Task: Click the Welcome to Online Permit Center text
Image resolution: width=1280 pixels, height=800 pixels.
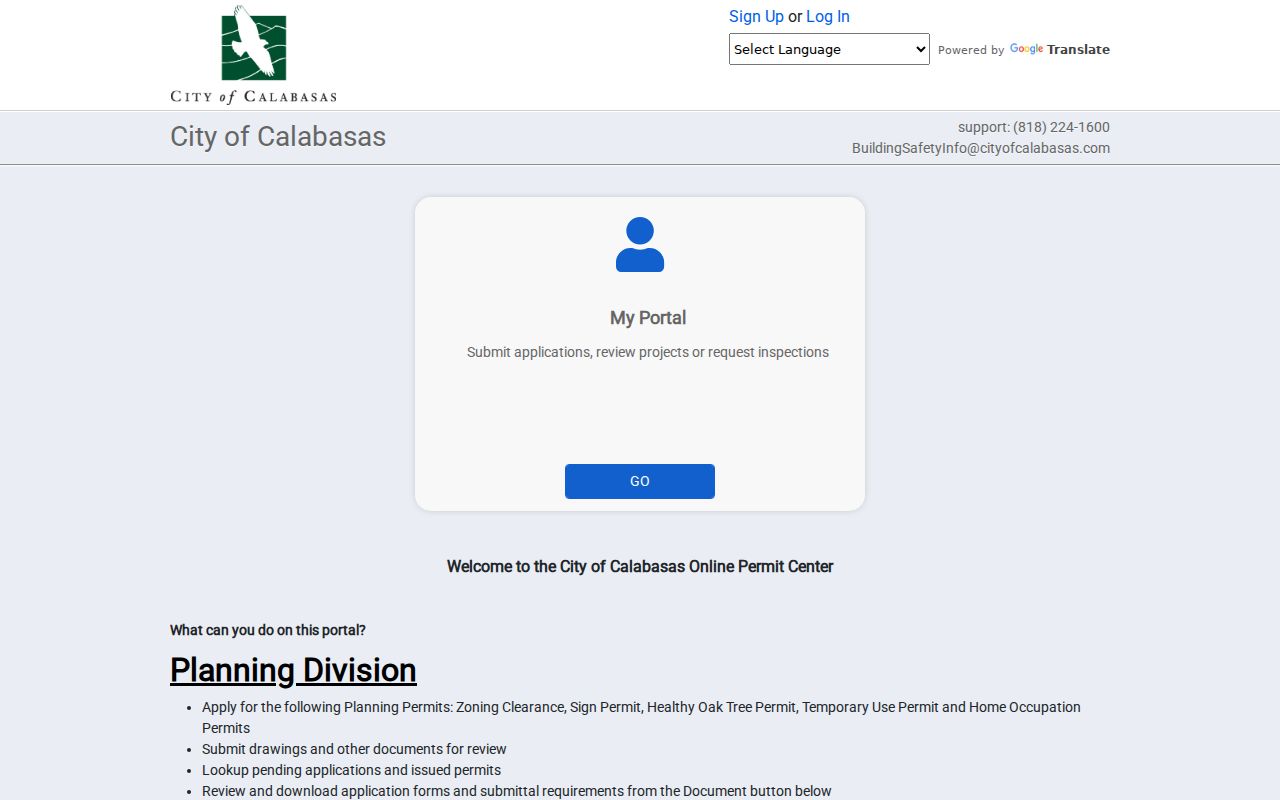Action: (x=640, y=566)
